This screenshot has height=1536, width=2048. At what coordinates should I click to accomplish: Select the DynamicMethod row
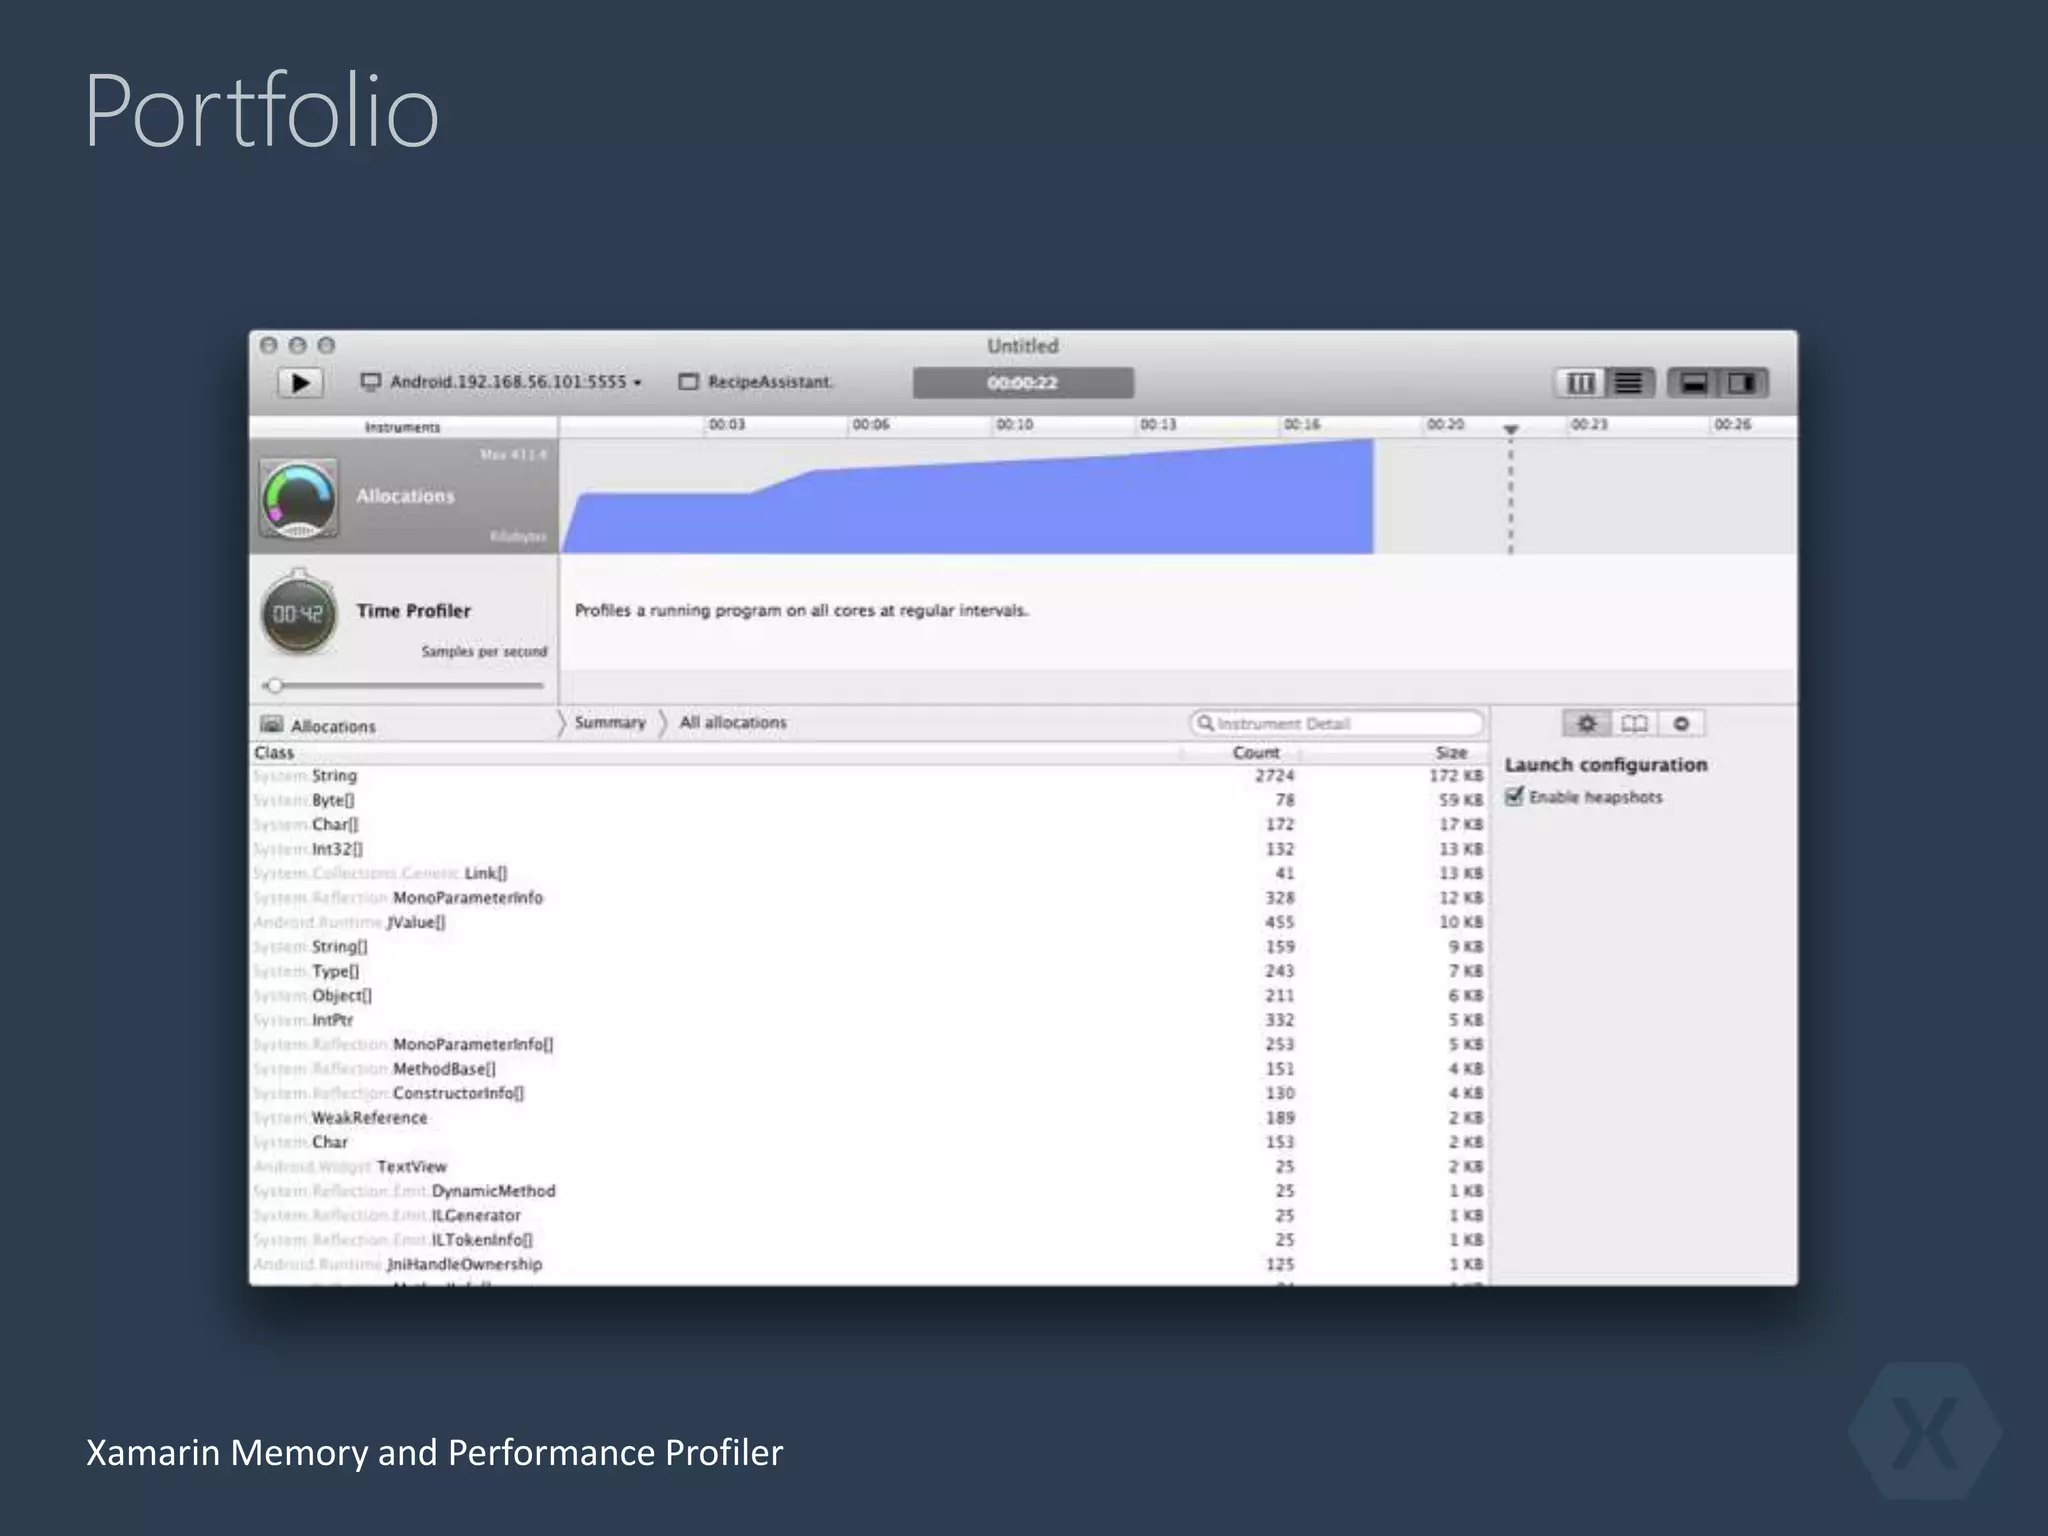click(x=868, y=1191)
